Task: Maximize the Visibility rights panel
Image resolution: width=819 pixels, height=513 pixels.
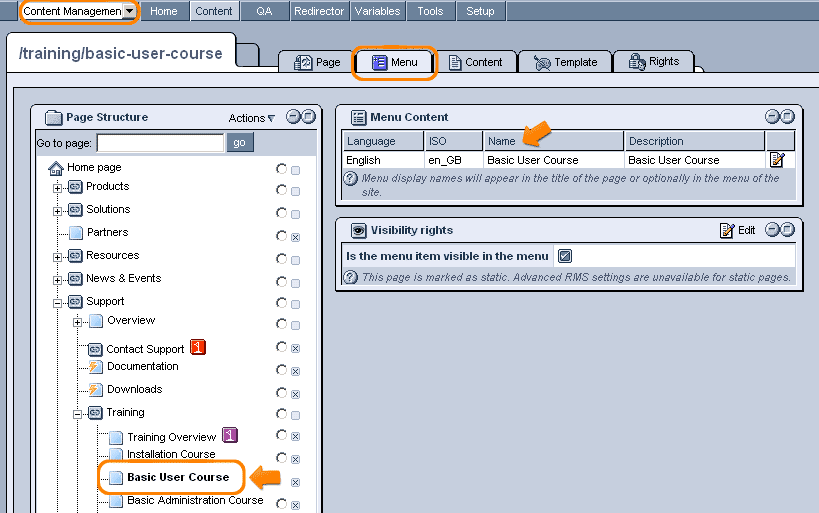Action: coord(787,230)
